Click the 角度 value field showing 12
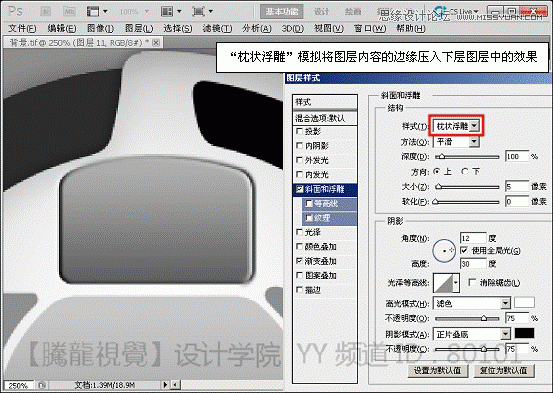 click(x=473, y=238)
